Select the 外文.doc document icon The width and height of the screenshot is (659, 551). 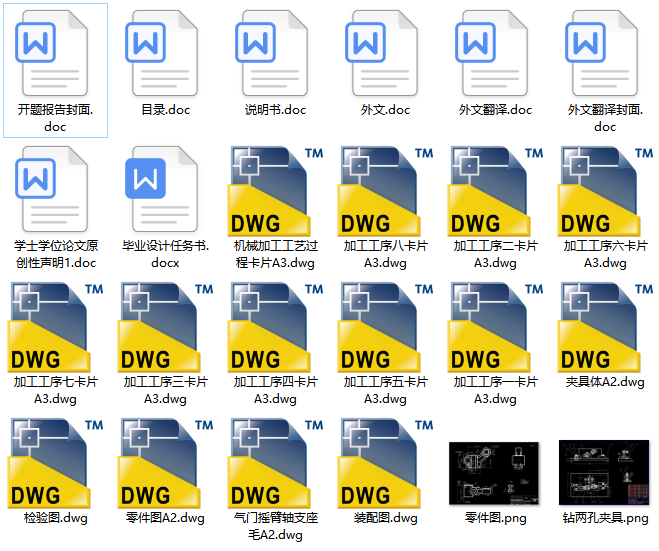pos(385,55)
